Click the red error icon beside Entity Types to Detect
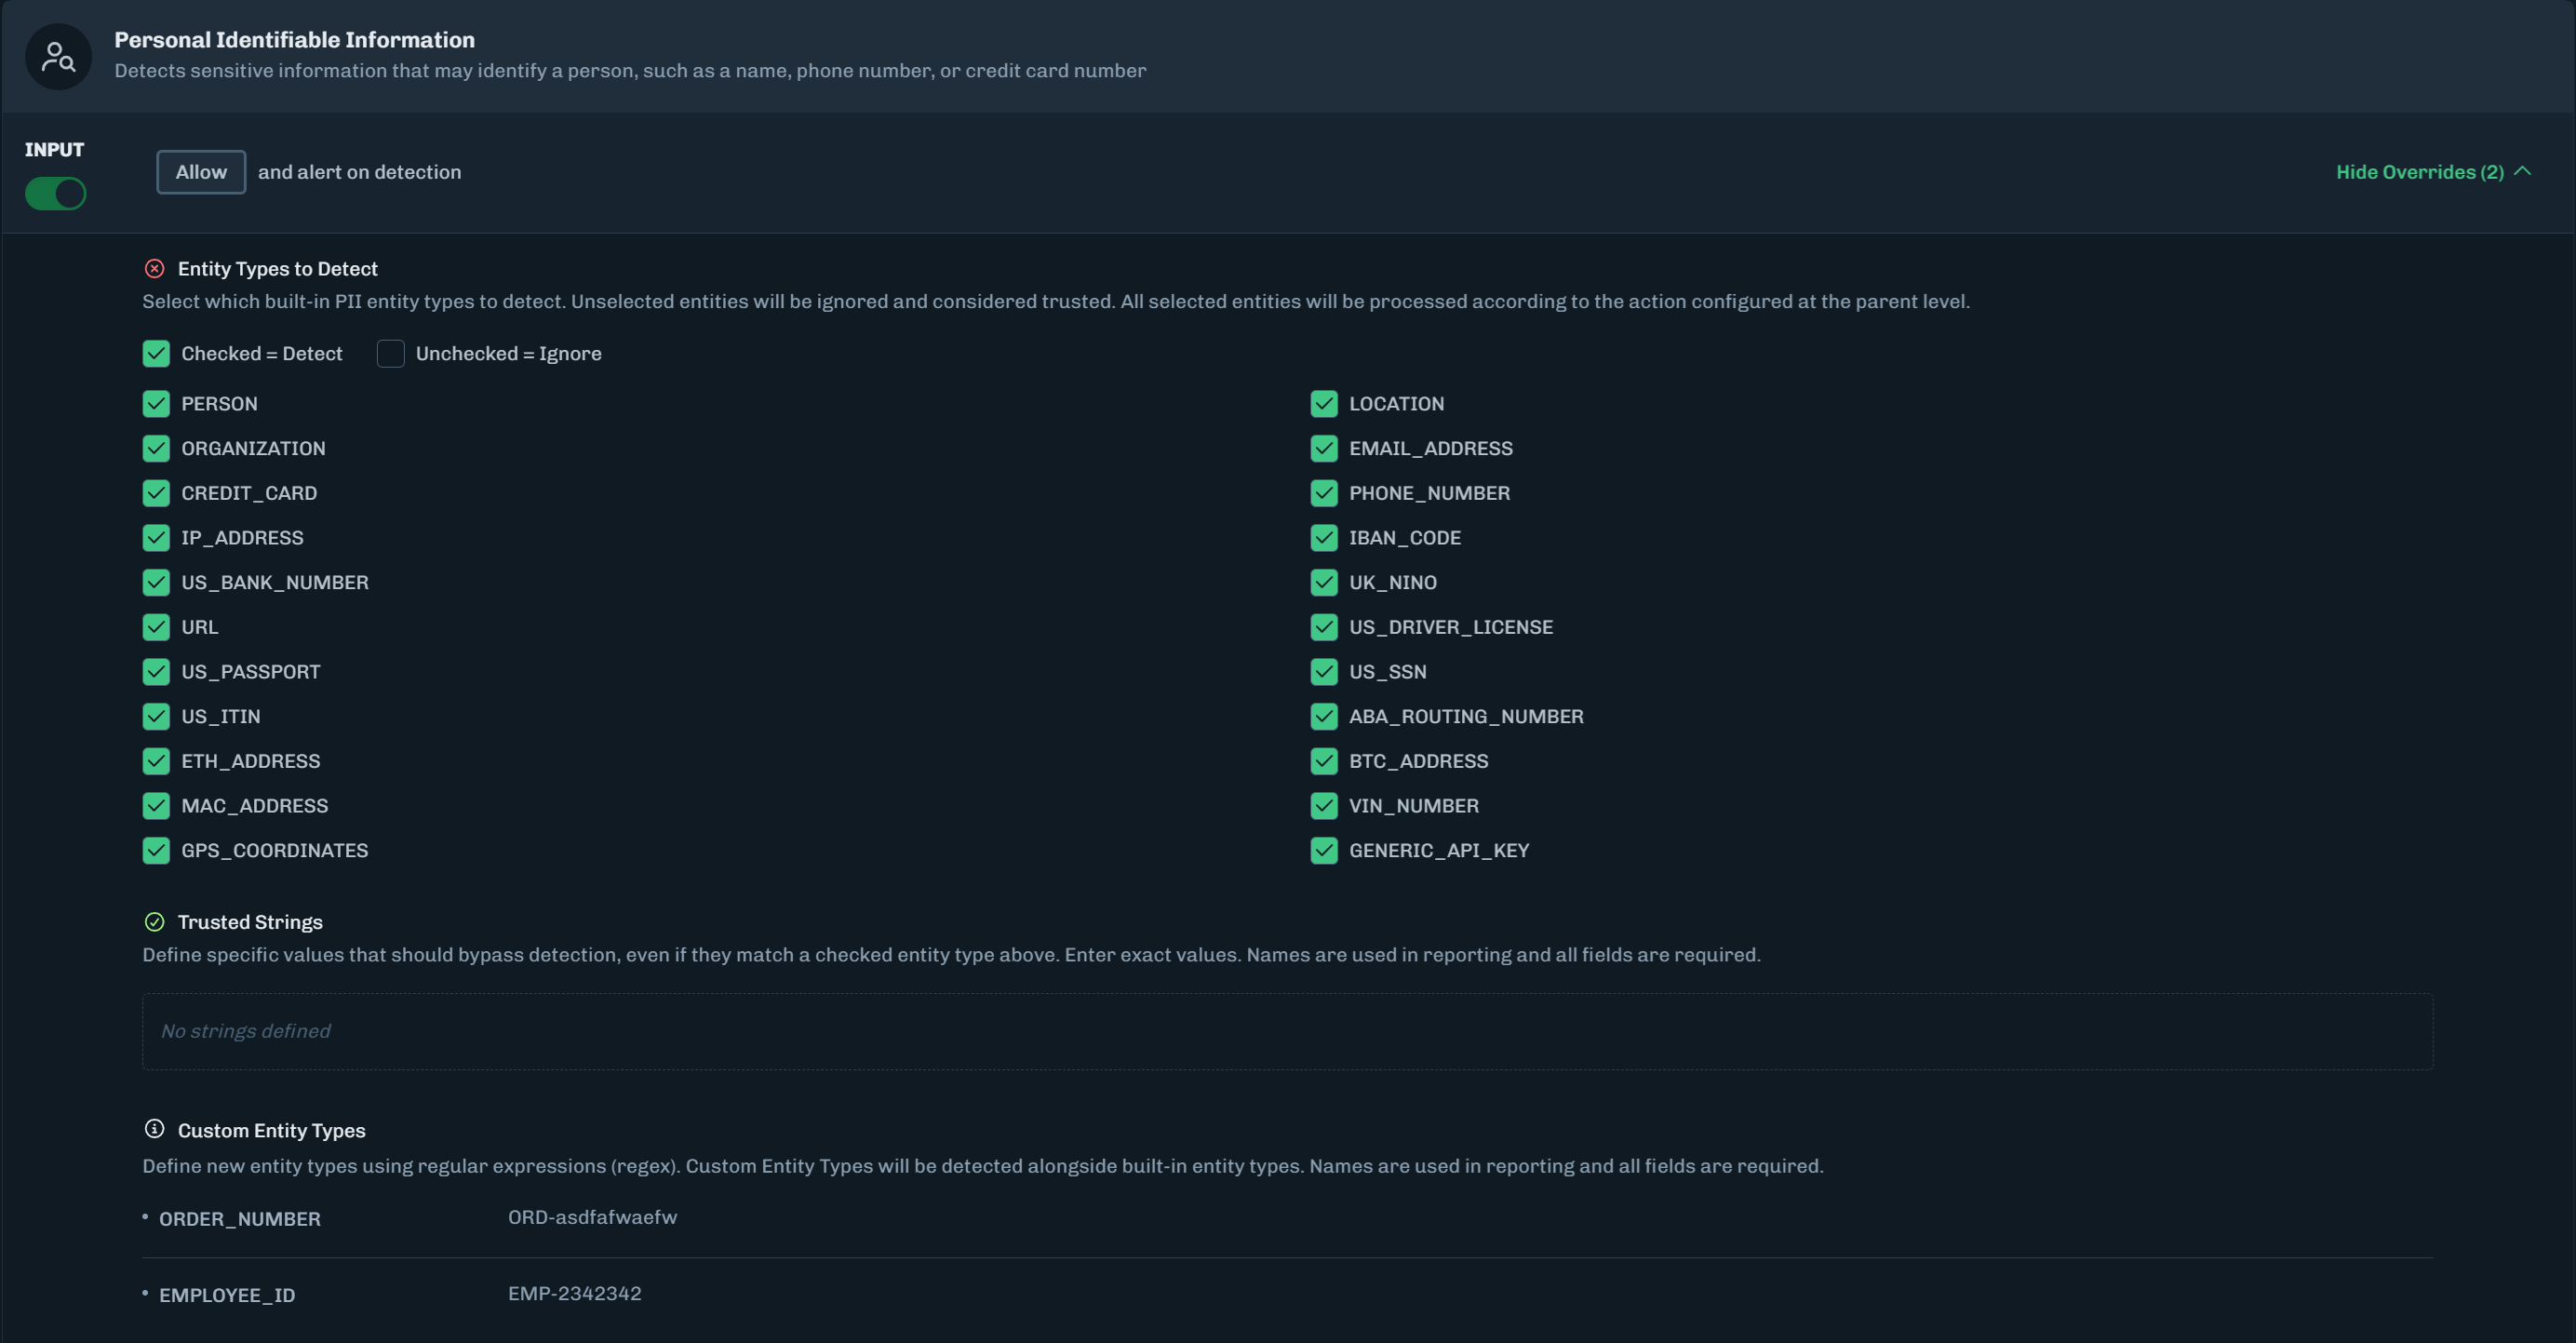The width and height of the screenshot is (2576, 1343). coord(154,268)
